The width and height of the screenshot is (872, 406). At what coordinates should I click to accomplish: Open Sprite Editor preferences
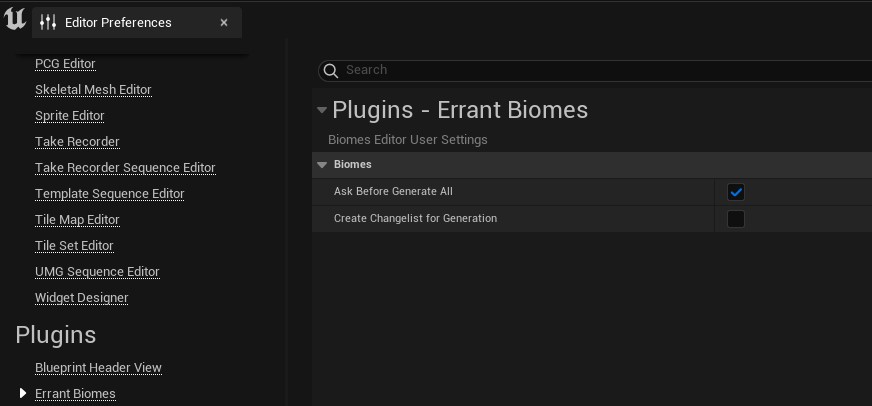pos(70,116)
